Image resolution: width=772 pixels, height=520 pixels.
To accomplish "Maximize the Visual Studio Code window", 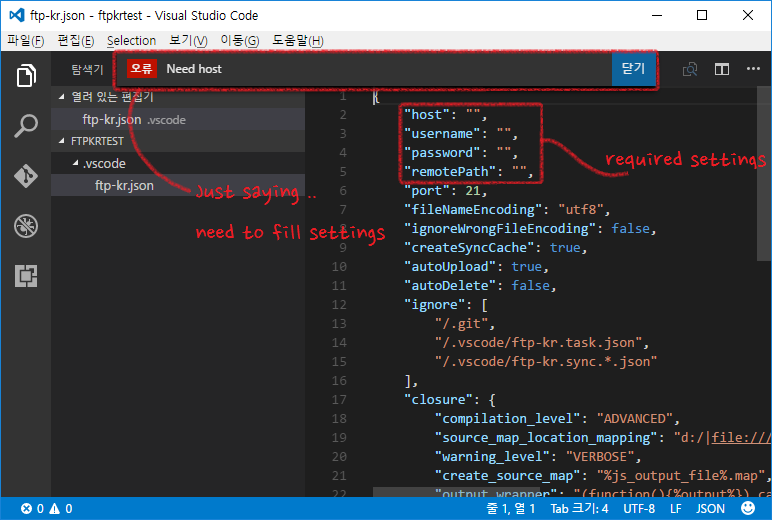I will coord(702,15).
